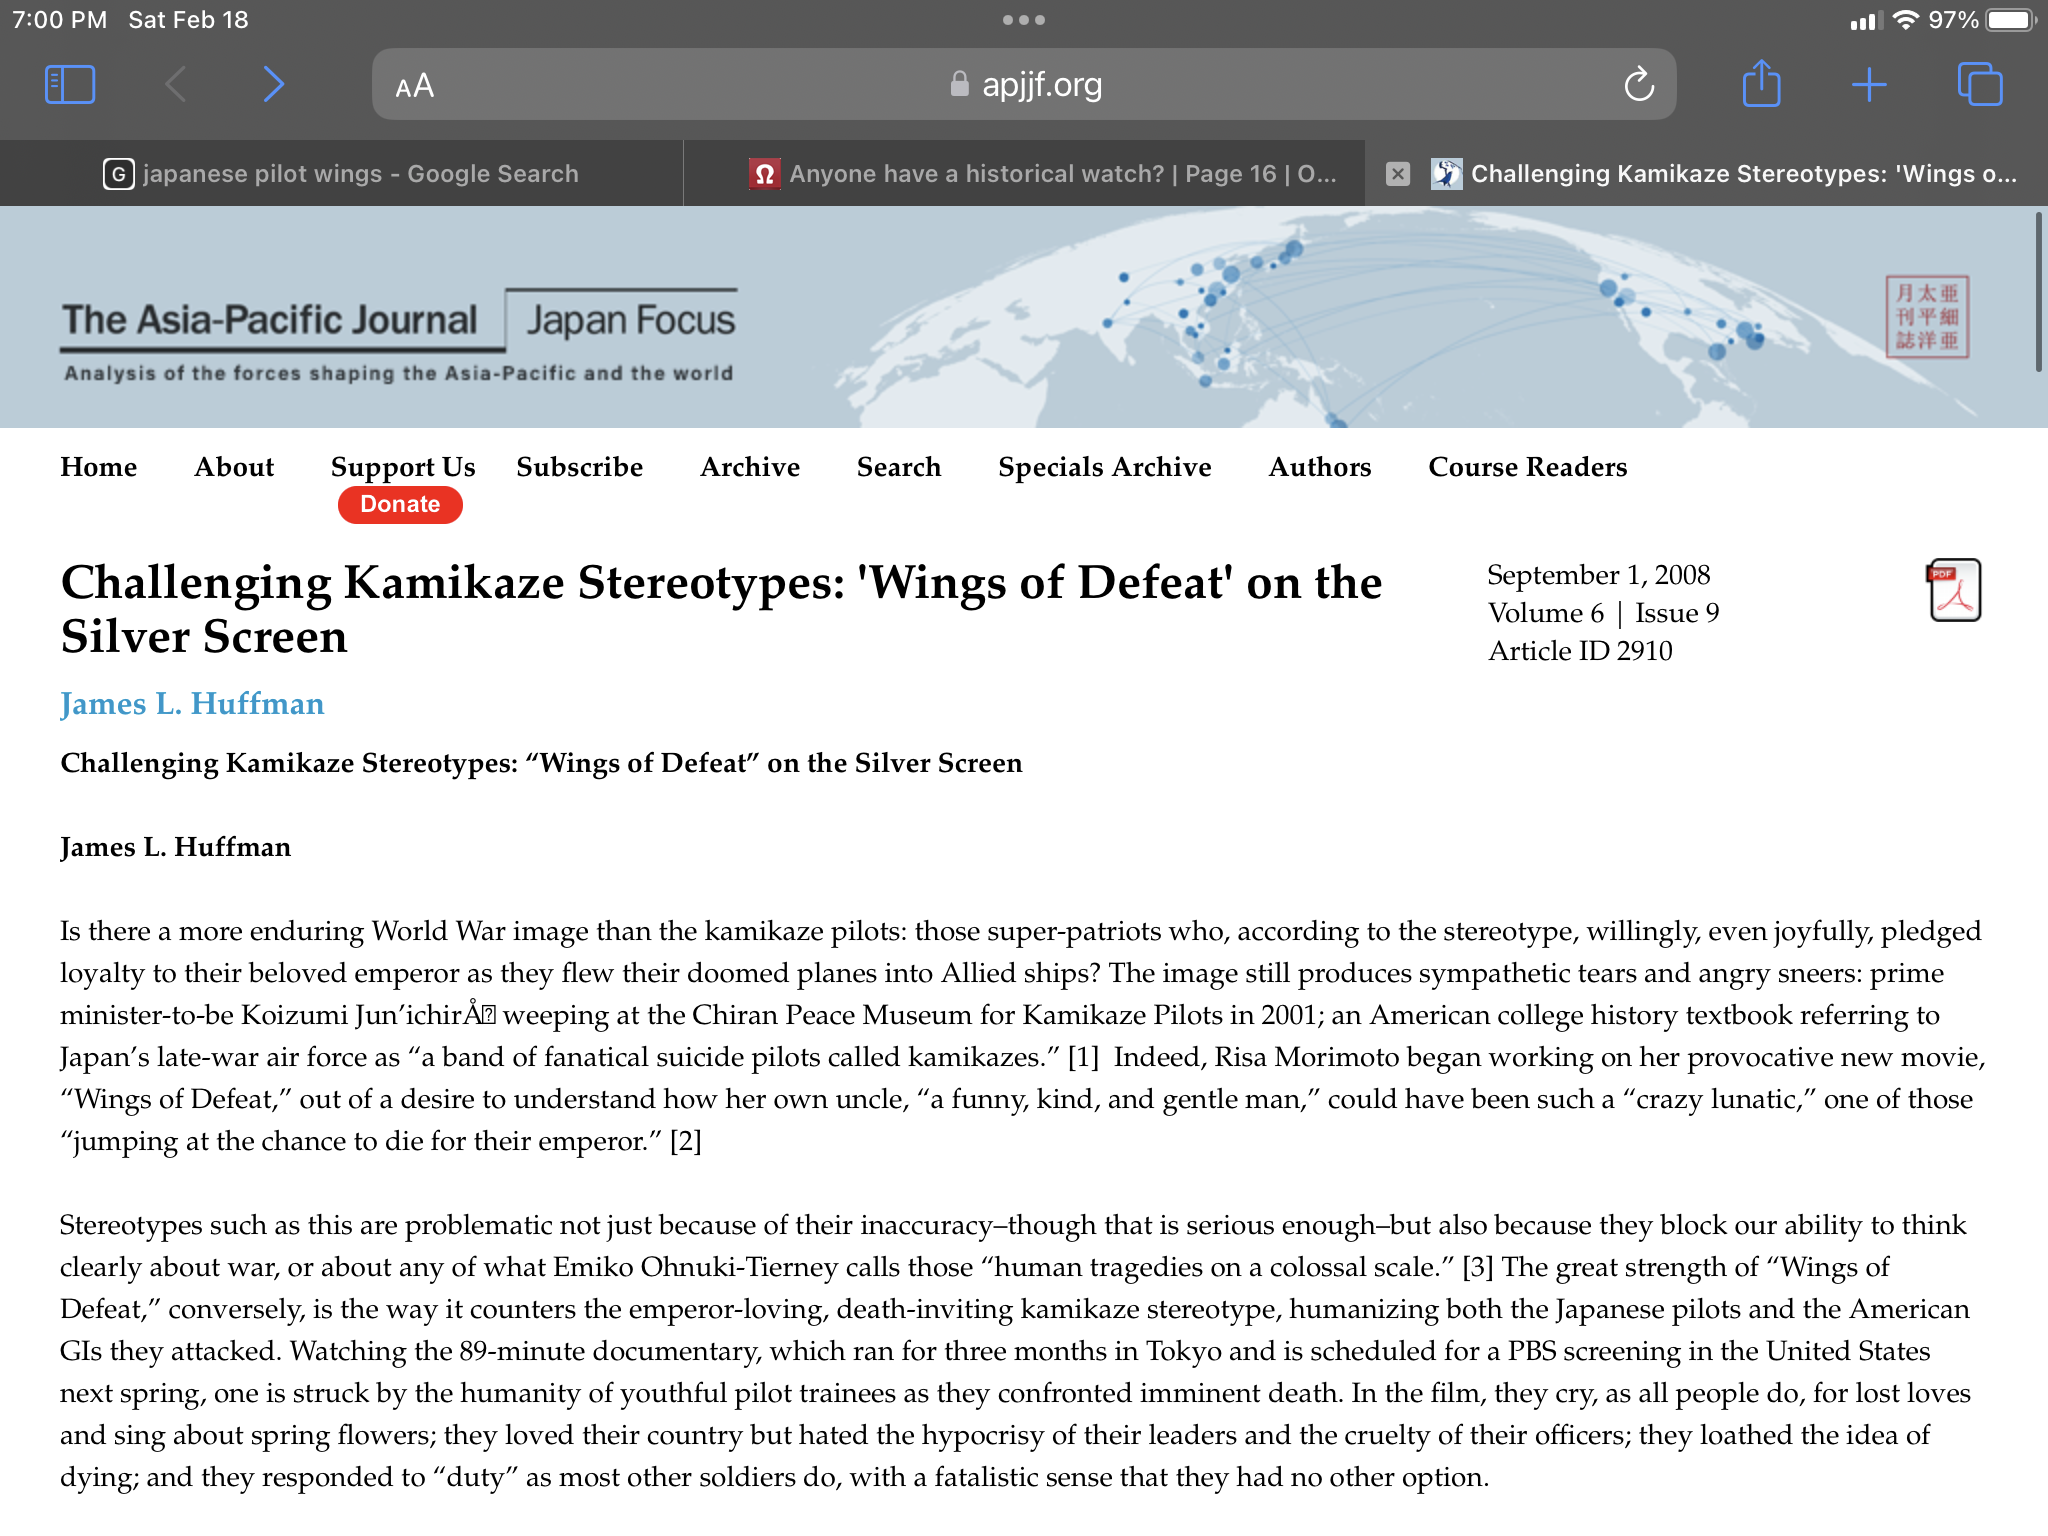Image resolution: width=2048 pixels, height=1536 pixels.
Task: Open the Share sheet icon
Action: coord(1761,84)
